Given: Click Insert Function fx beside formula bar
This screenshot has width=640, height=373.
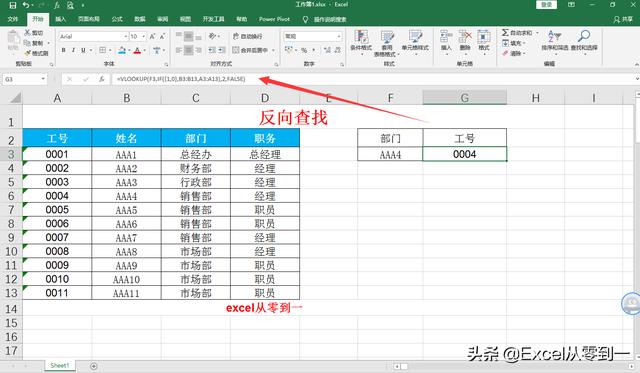Looking at the screenshot, I should point(102,79).
